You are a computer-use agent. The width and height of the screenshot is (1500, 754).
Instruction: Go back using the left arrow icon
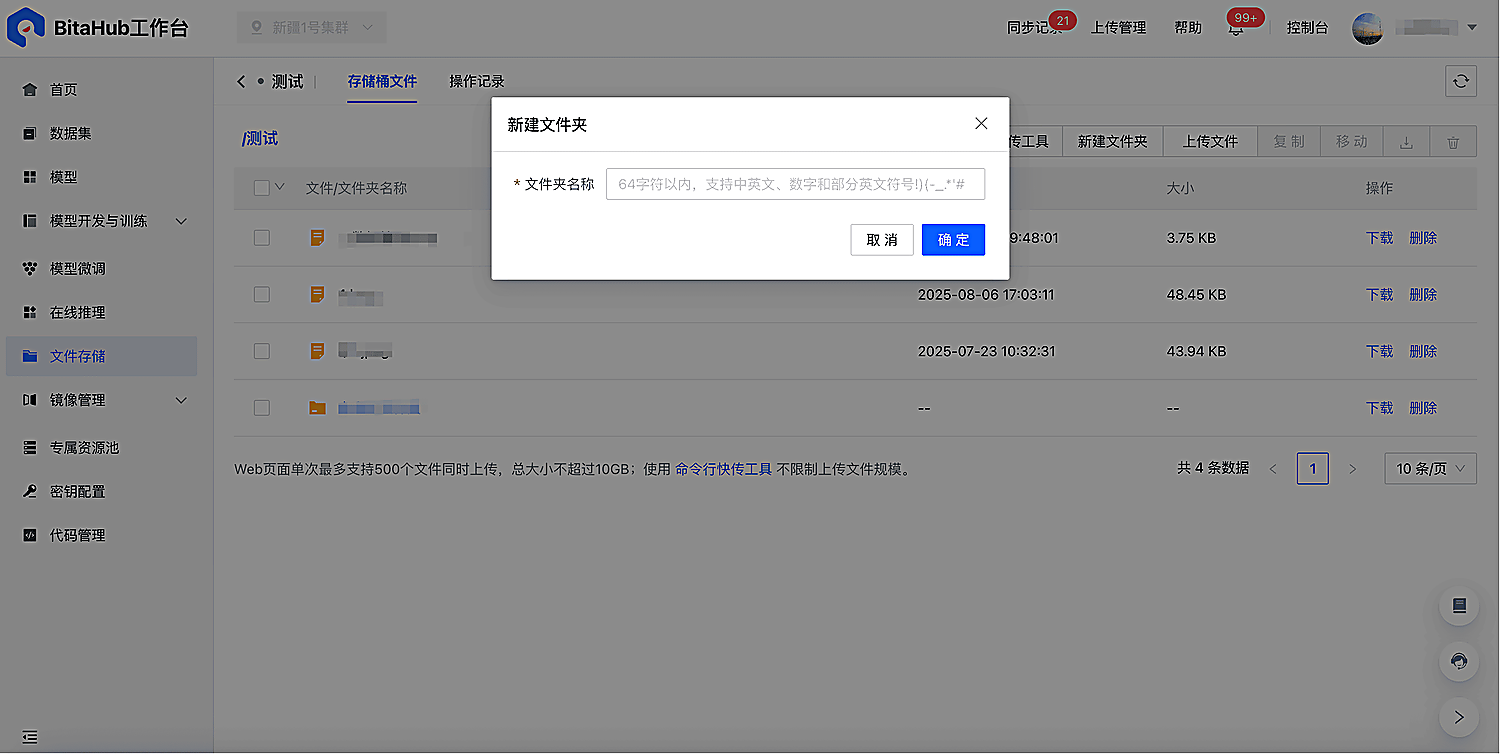[x=241, y=82]
